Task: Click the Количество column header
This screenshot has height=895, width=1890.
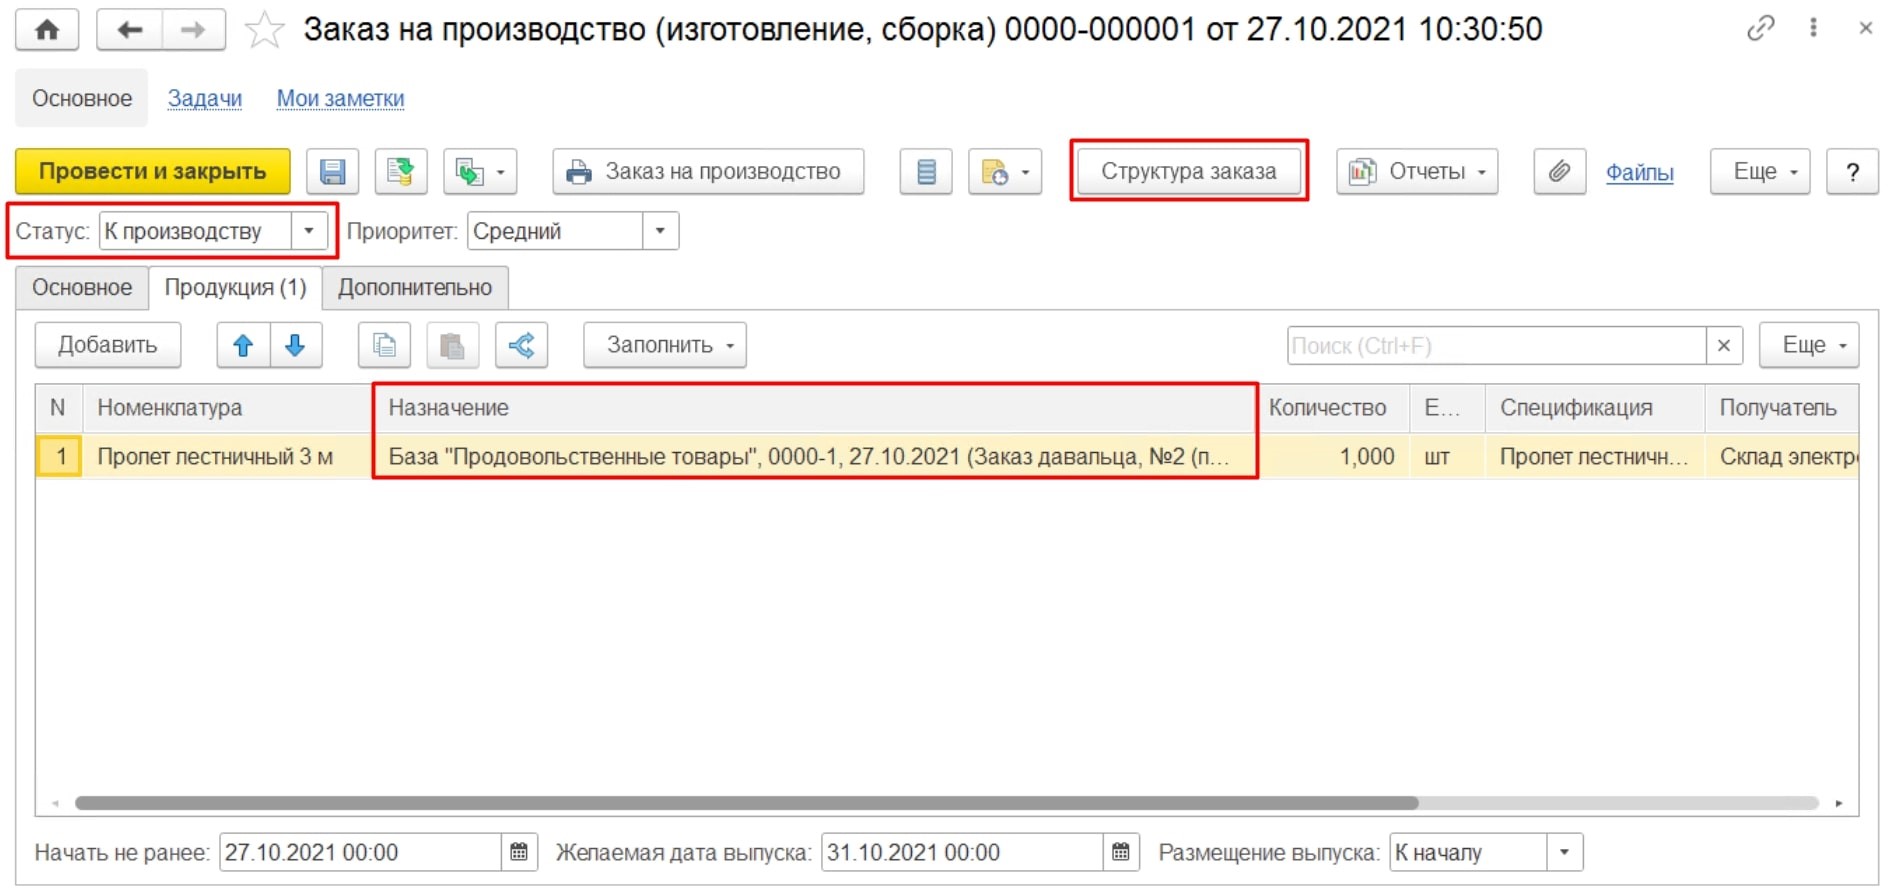Action: coord(1334,408)
